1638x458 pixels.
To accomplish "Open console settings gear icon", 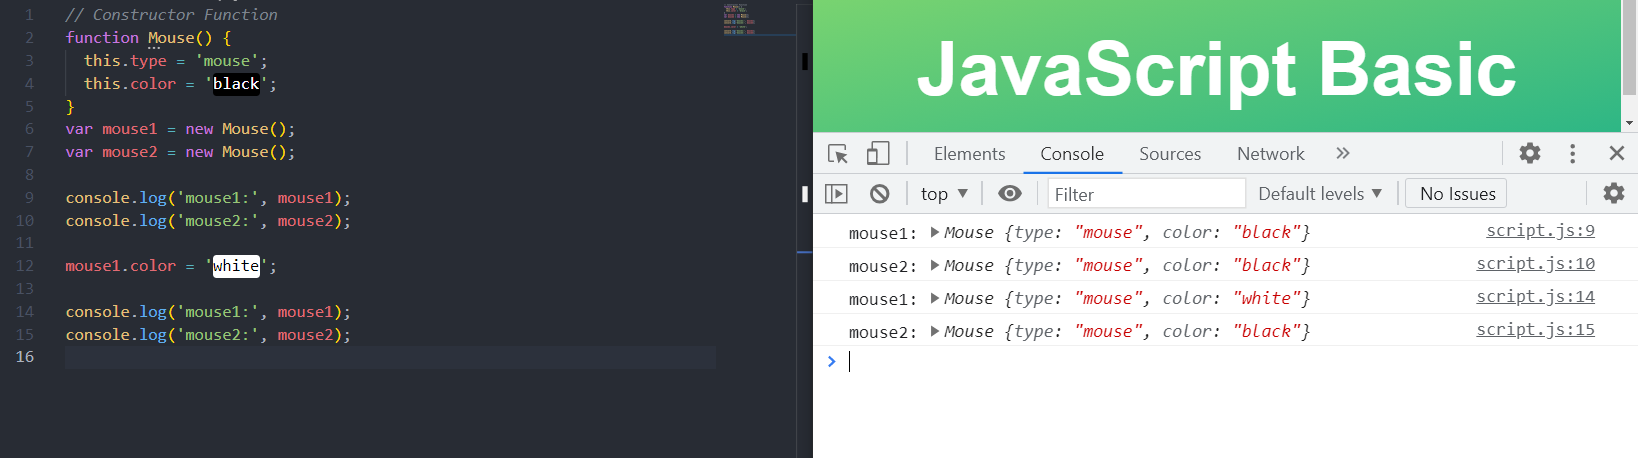I will pyautogui.click(x=1614, y=193).
